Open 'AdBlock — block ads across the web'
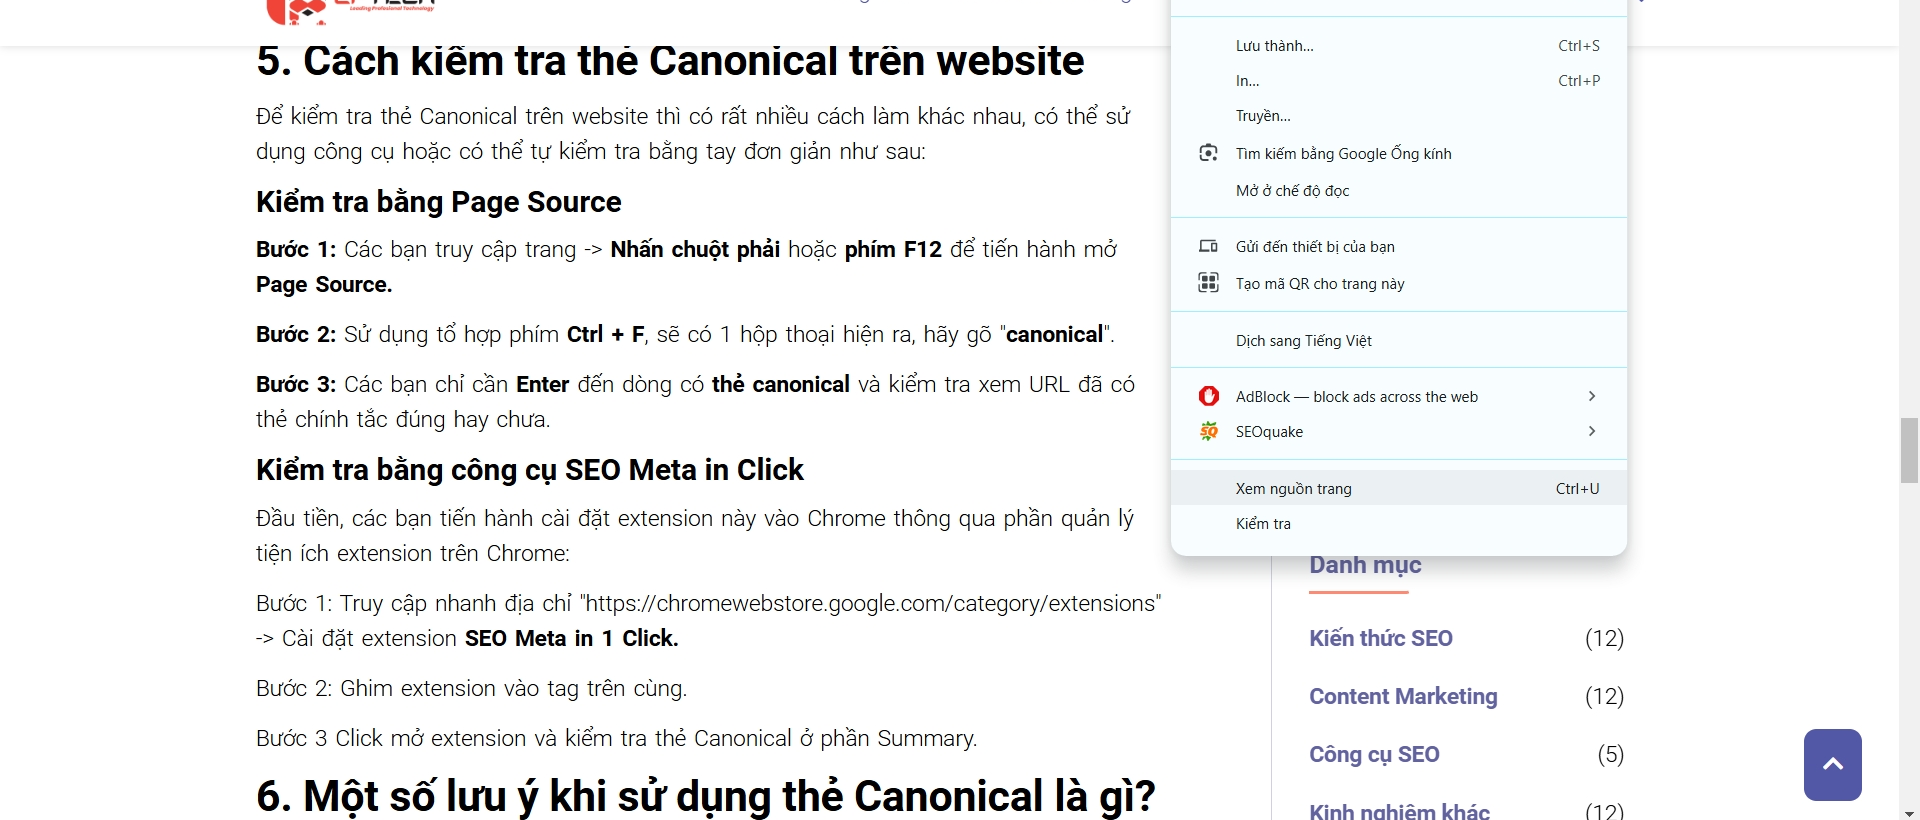 [x=1399, y=396]
